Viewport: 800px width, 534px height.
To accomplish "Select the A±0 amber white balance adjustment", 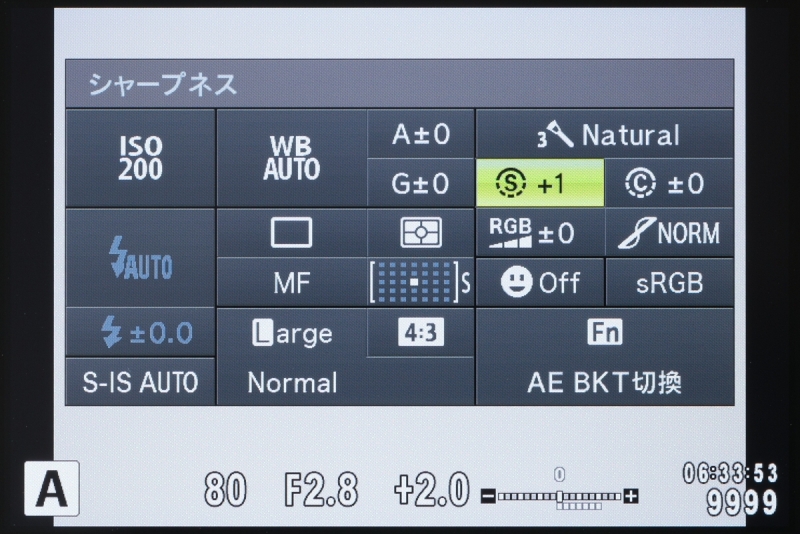I will [x=420, y=134].
